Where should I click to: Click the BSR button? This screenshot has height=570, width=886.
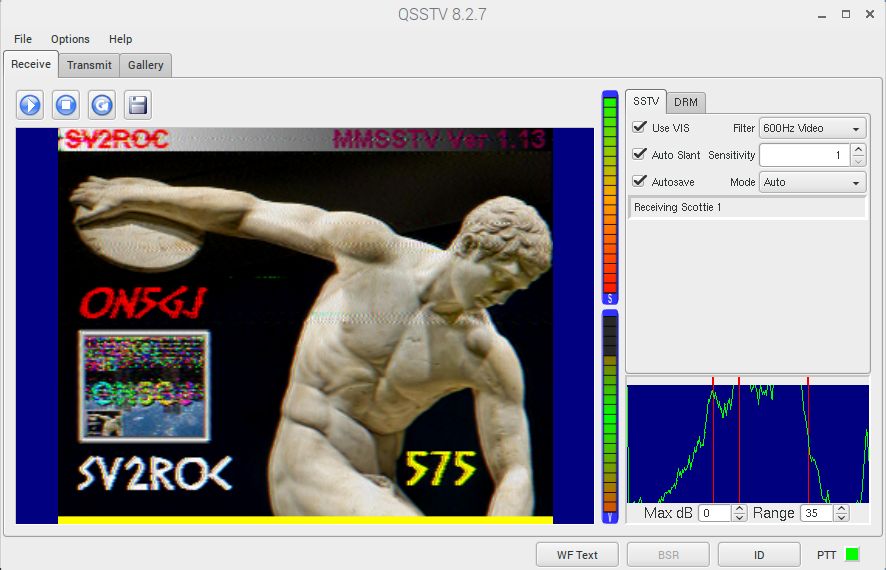pos(668,555)
